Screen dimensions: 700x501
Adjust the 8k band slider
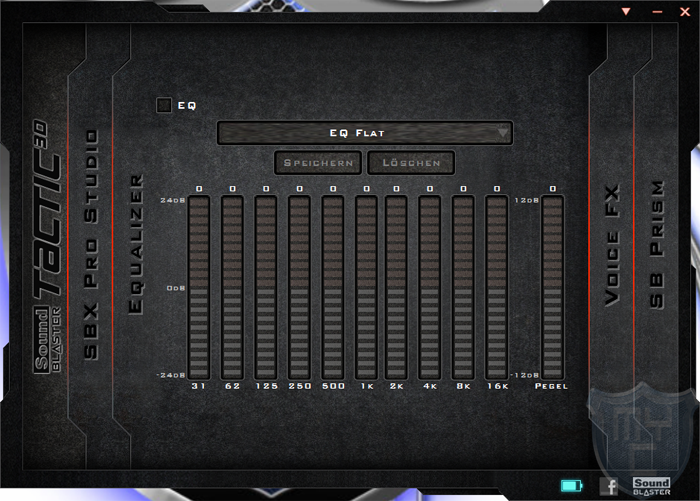click(463, 287)
